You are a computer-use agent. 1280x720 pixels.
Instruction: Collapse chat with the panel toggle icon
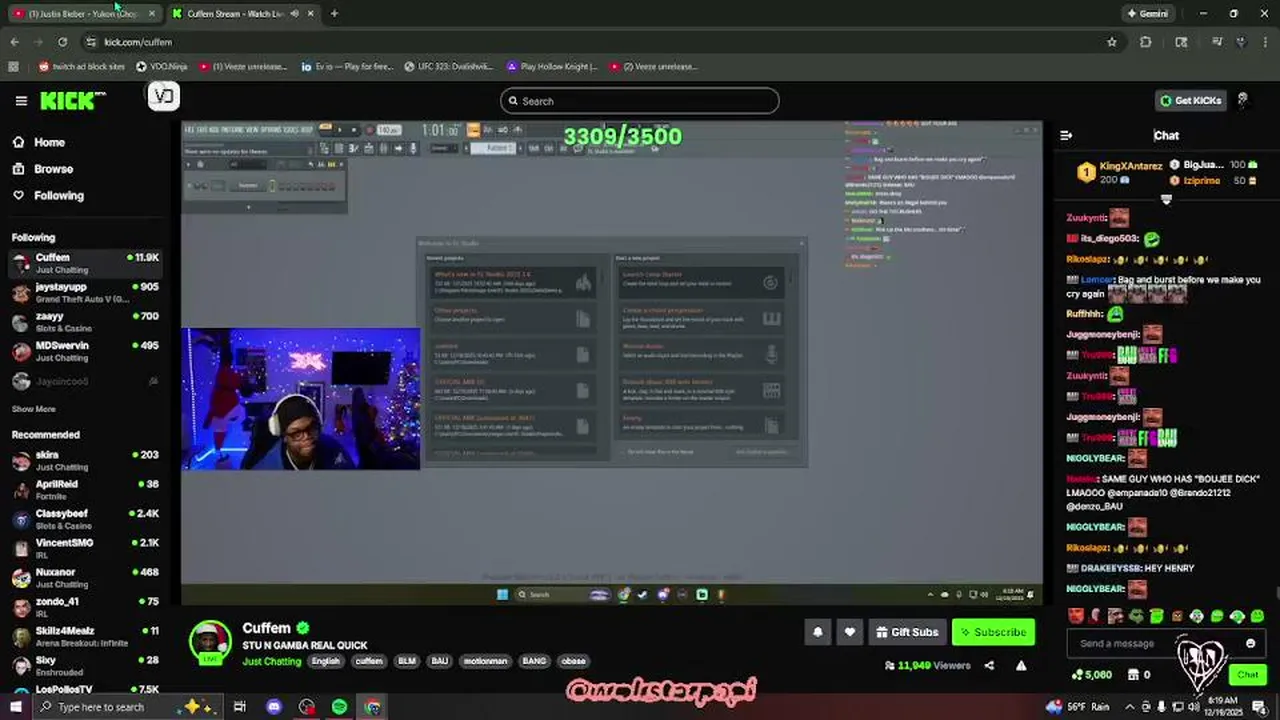(x=1066, y=136)
